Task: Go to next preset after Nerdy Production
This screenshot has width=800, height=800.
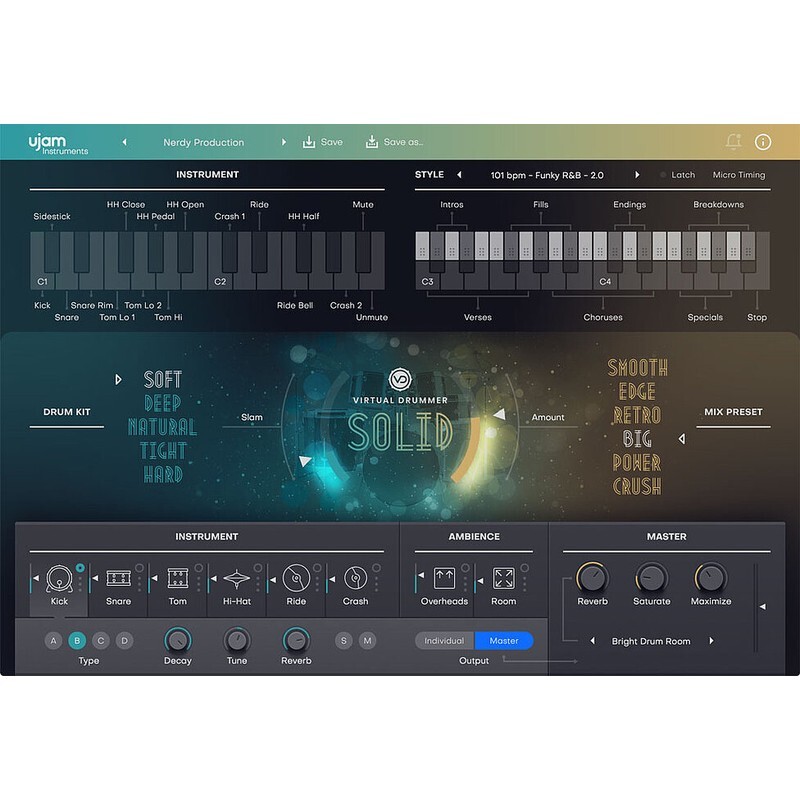Action: (284, 142)
